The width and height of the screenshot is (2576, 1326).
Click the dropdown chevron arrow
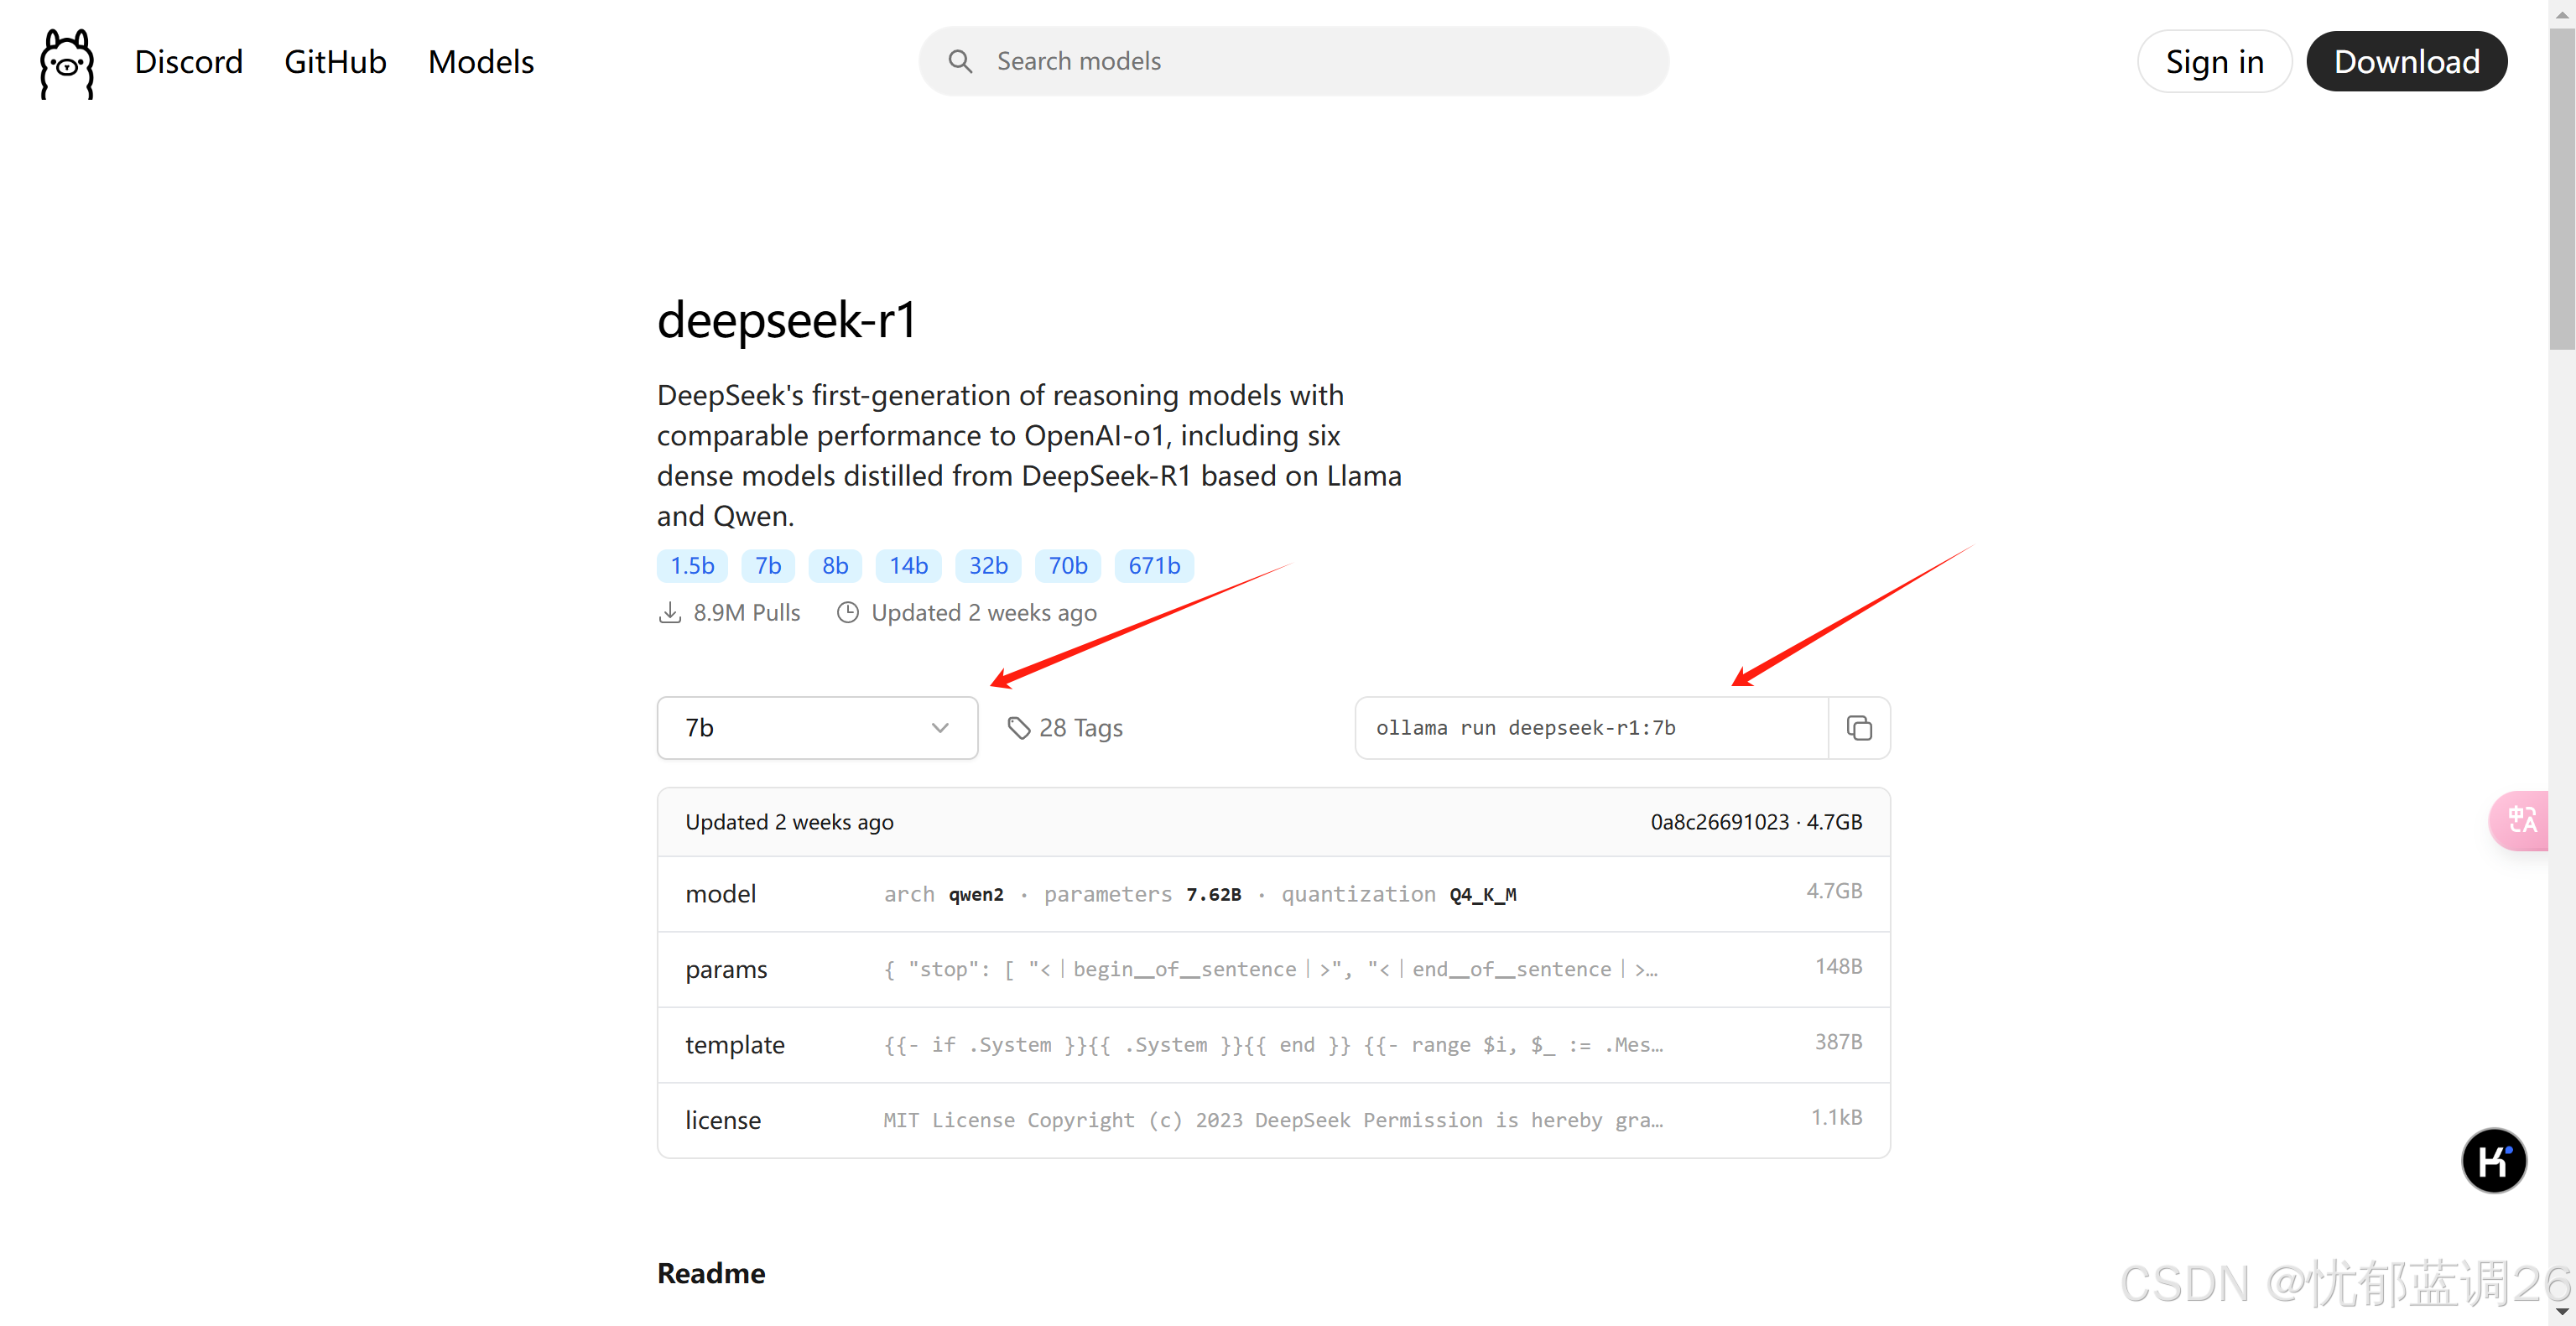coord(939,728)
